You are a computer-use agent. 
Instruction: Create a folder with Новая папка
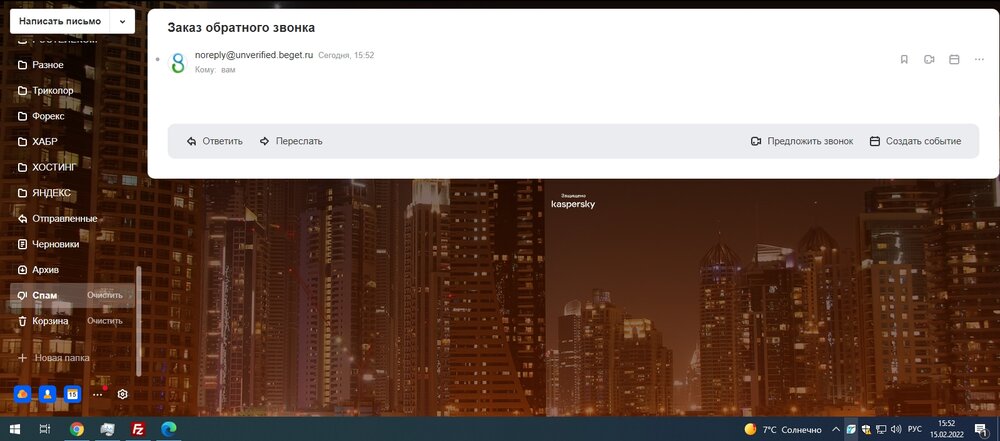pyautogui.click(x=61, y=357)
